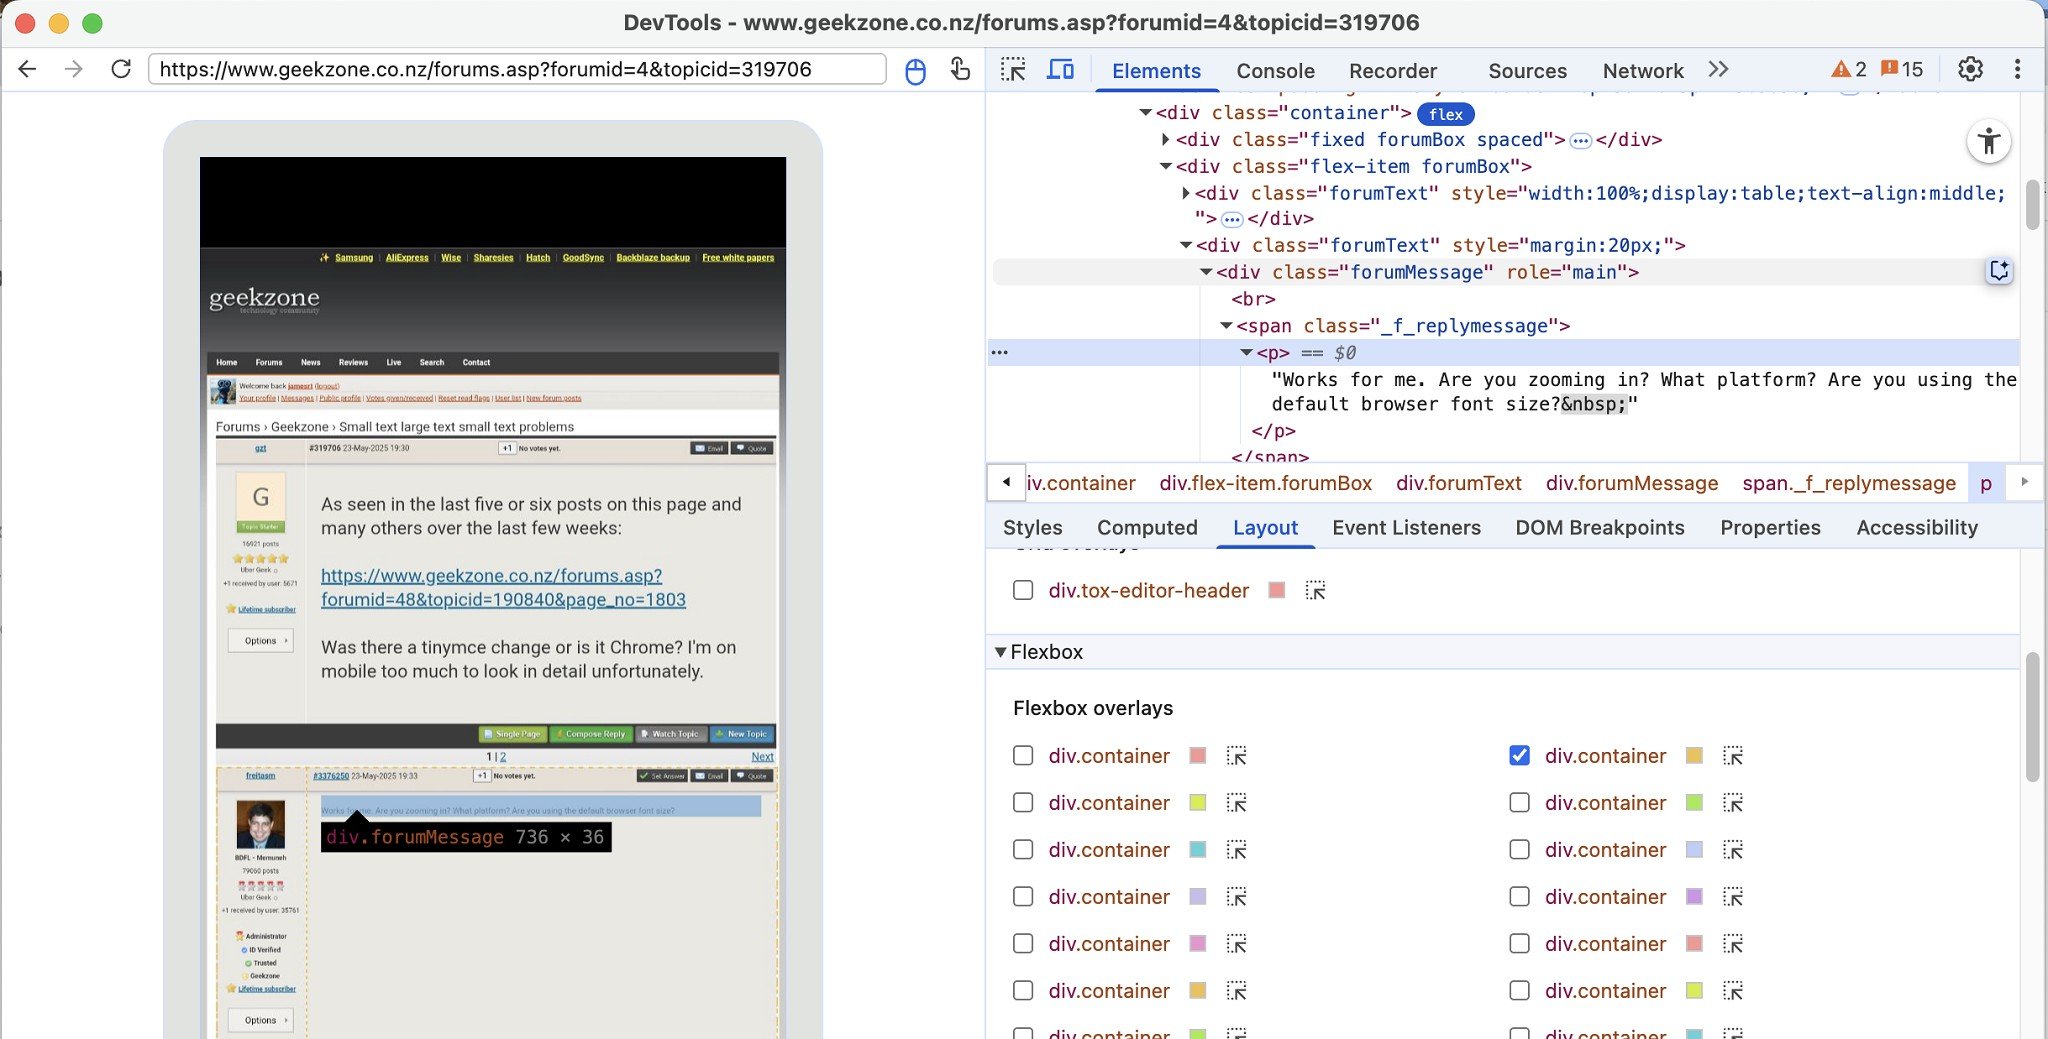Switch to the Console tab
The height and width of the screenshot is (1039, 2048).
(1275, 71)
